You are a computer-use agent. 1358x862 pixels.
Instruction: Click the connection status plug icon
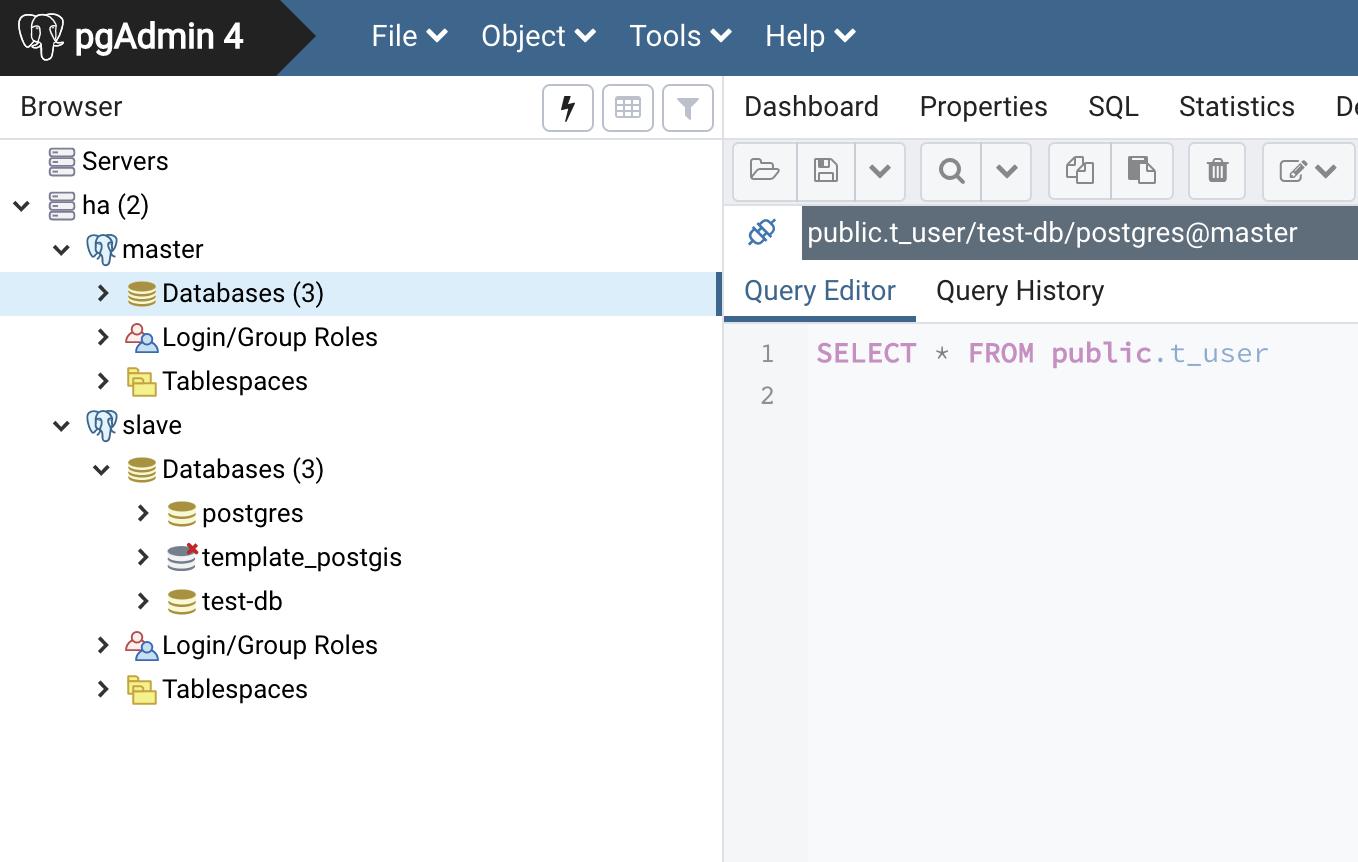click(762, 232)
